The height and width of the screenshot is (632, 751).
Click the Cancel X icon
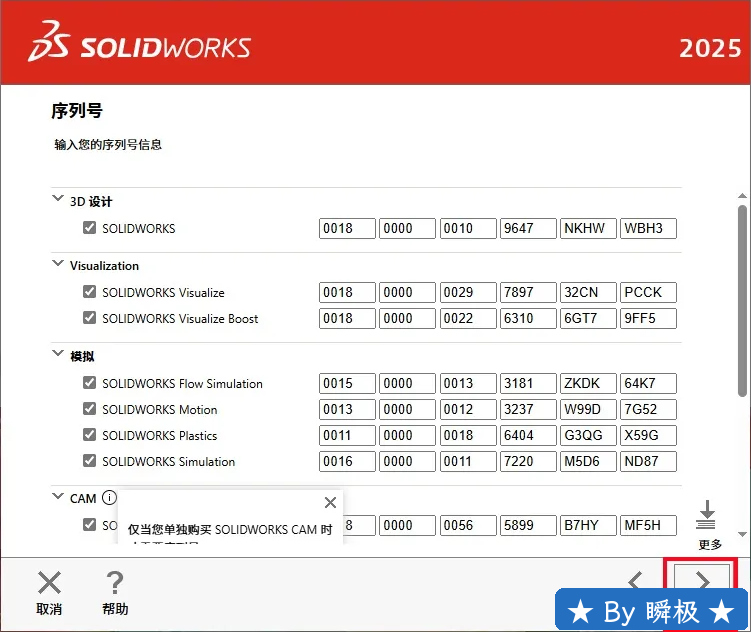[x=49, y=582]
